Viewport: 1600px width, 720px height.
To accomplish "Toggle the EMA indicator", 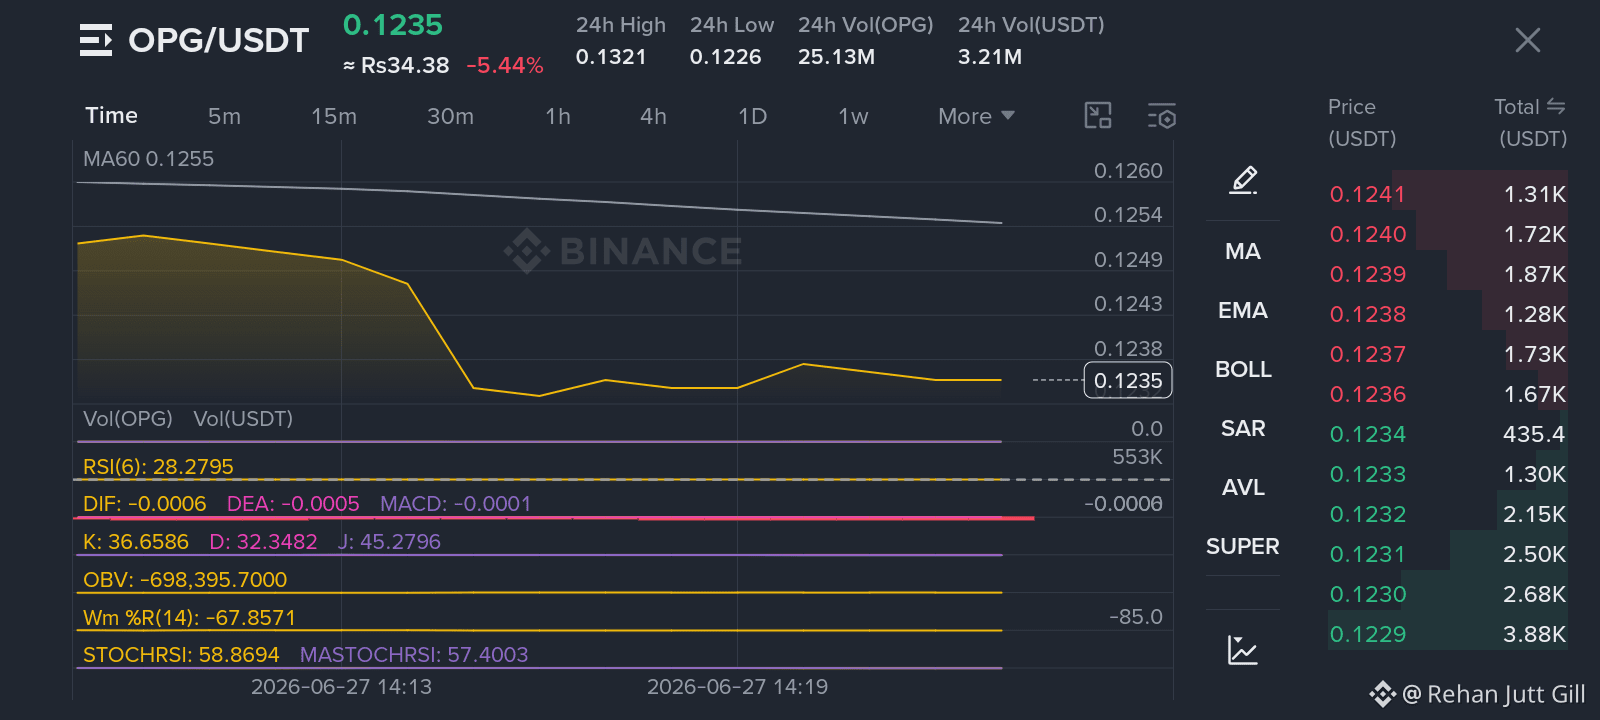I will 1243,310.
